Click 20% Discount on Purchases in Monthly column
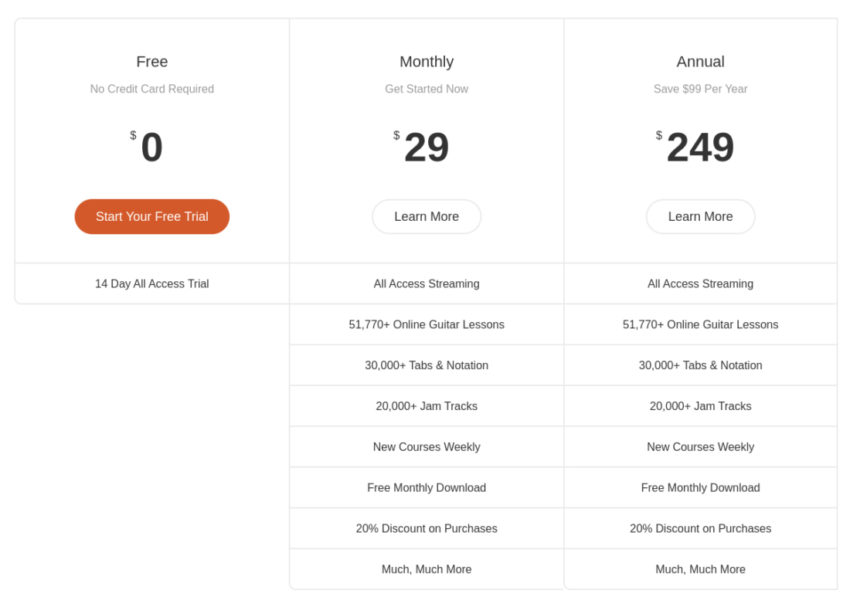 (426, 529)
